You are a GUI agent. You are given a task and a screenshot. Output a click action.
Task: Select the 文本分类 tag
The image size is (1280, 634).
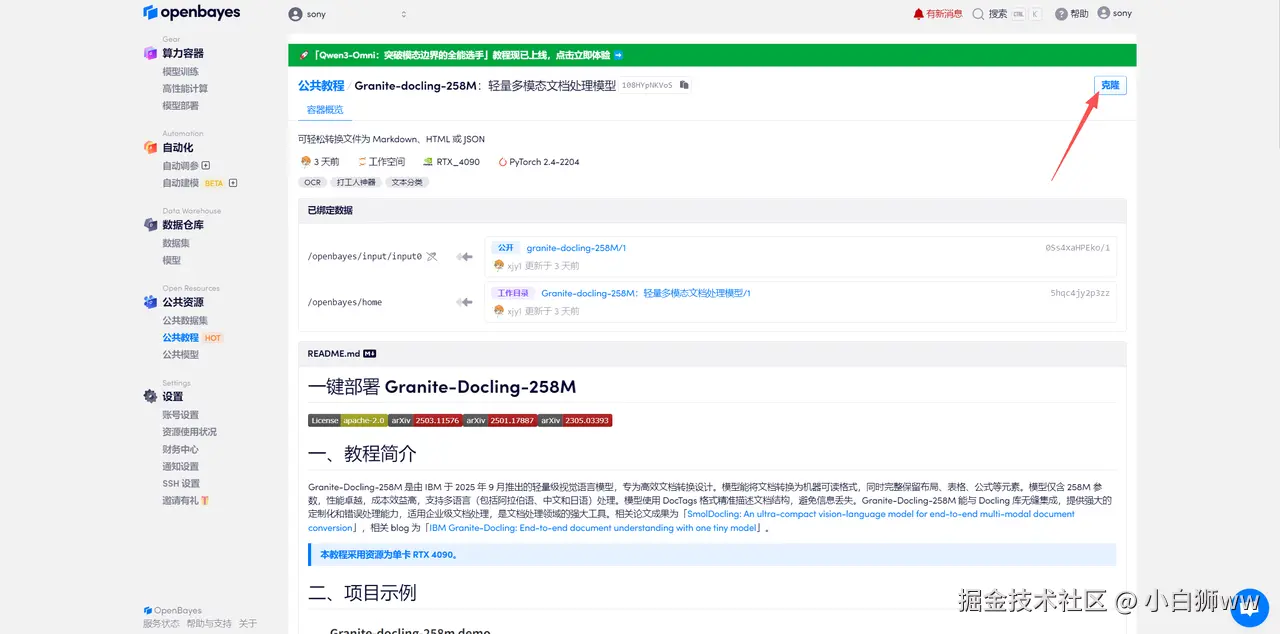407,182
